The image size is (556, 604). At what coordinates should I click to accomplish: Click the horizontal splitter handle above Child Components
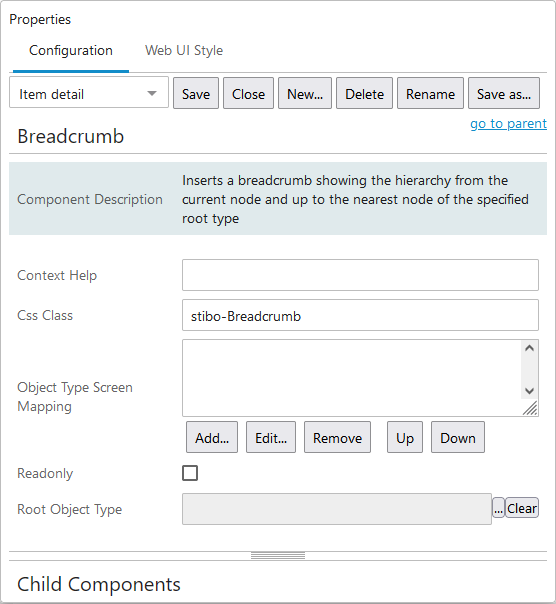point(278,555)
